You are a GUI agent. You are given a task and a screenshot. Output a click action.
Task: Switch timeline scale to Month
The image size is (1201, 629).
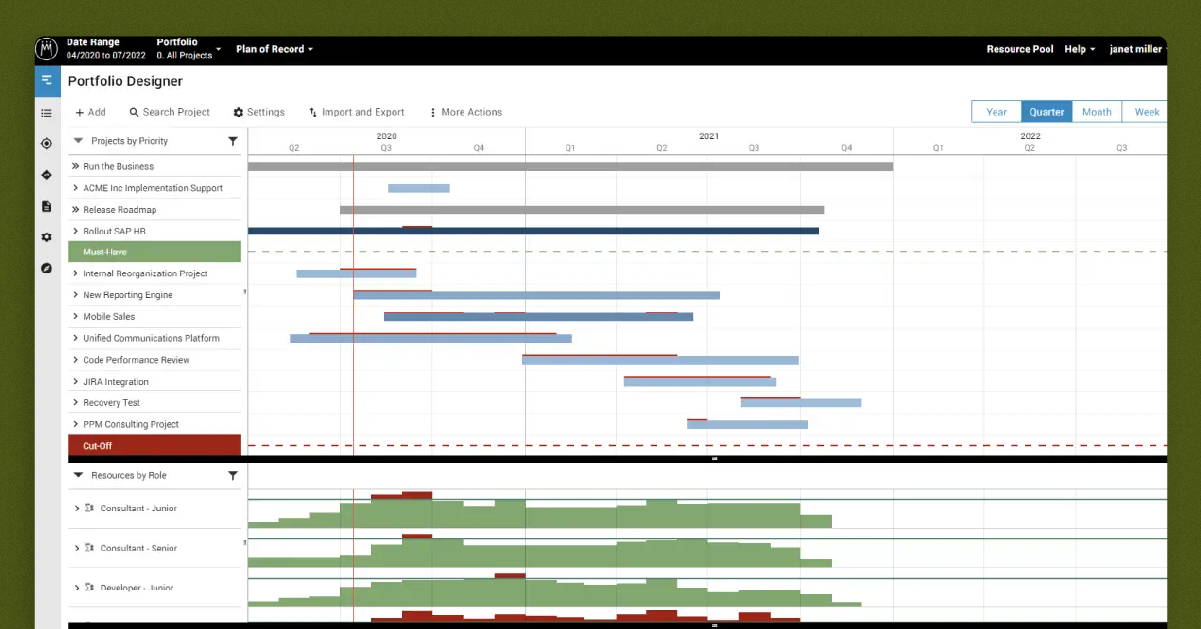pyautogui.click(x=1097, y=112)
